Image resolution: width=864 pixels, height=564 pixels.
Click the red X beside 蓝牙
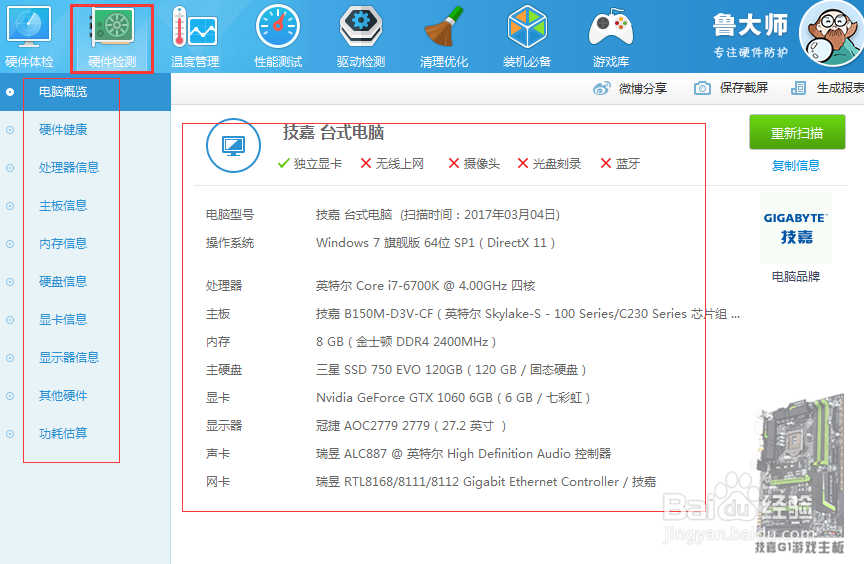606,164
